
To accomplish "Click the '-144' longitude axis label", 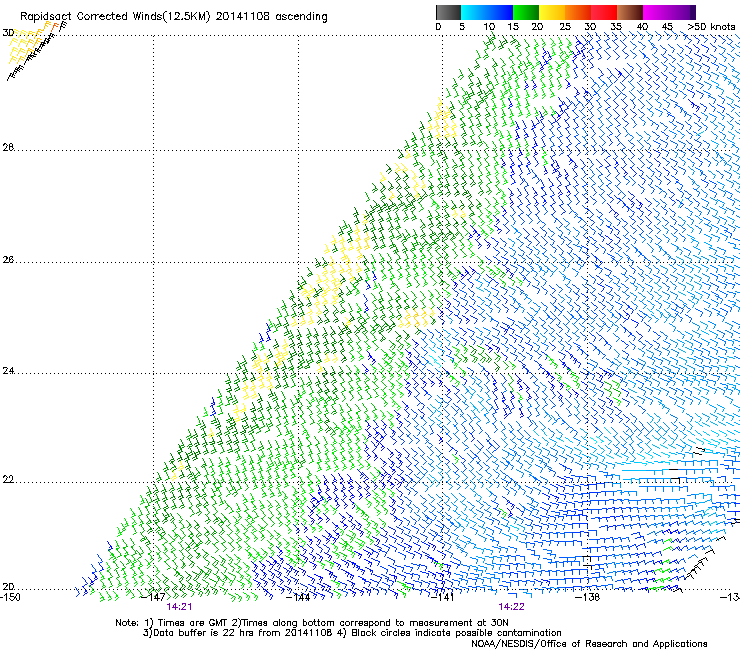I will 299,597.
